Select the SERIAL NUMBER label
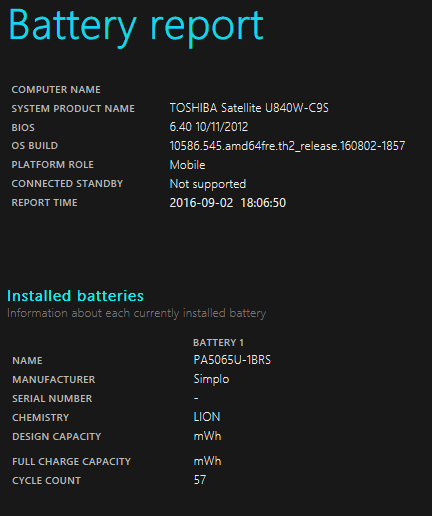432x516 pixels. tap(52, 399)
